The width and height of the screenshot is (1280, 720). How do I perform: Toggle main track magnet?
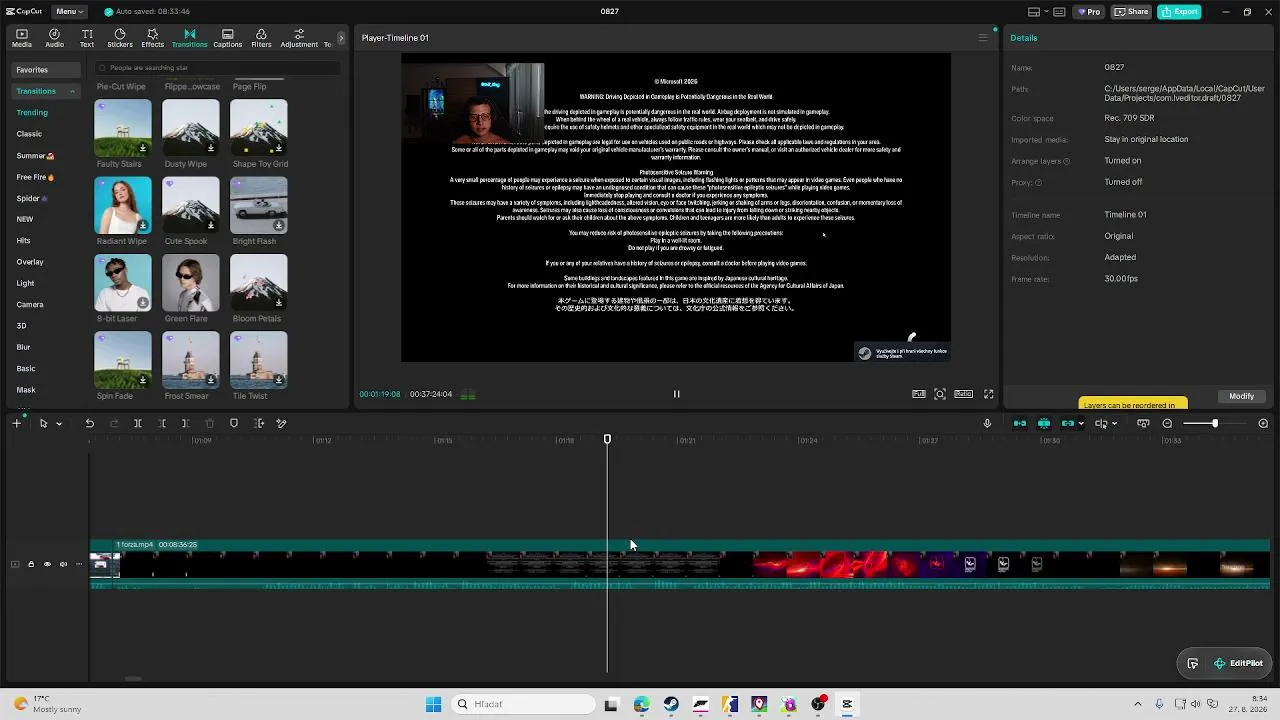coord(1020,424)
